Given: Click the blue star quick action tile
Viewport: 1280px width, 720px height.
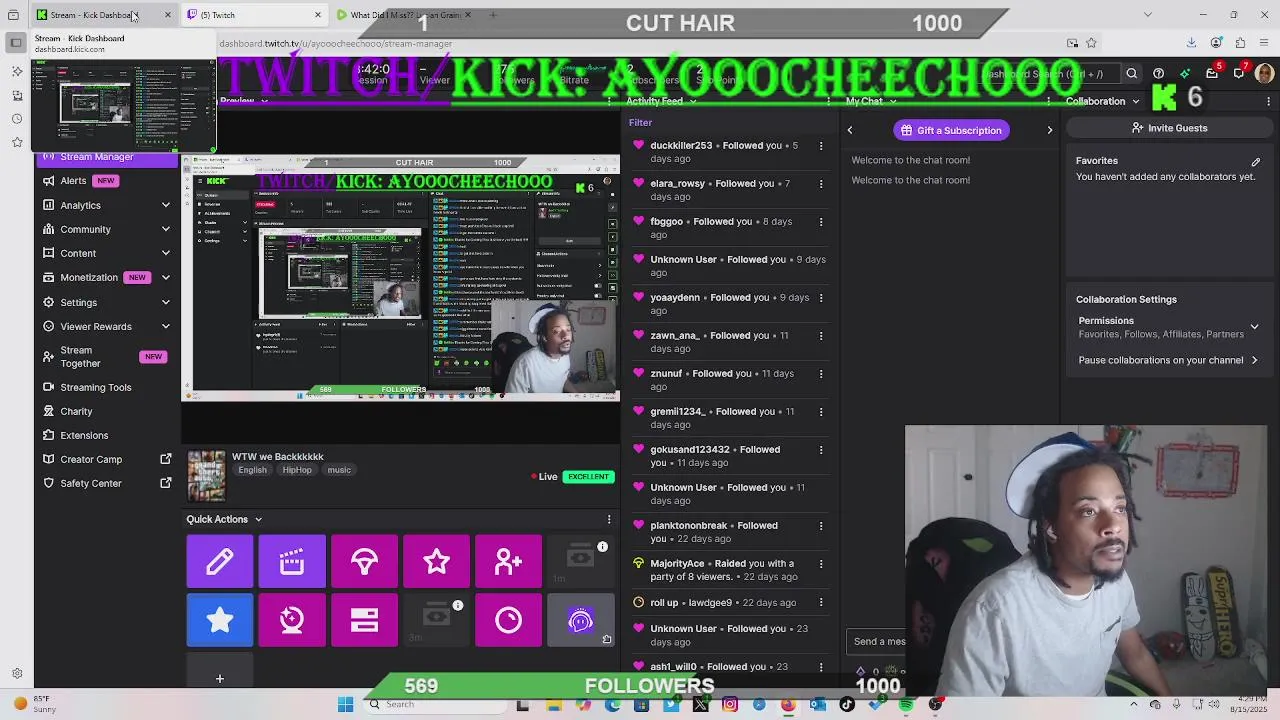Looking at the screenshot, I should click(220, 620).
